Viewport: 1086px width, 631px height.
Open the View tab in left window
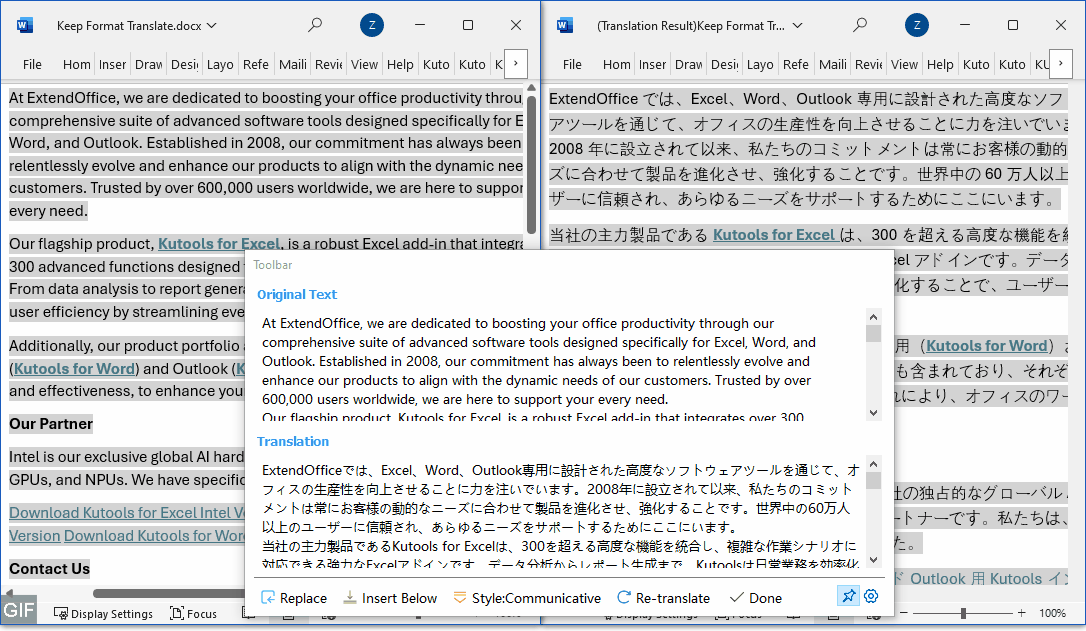coord(364,64)
